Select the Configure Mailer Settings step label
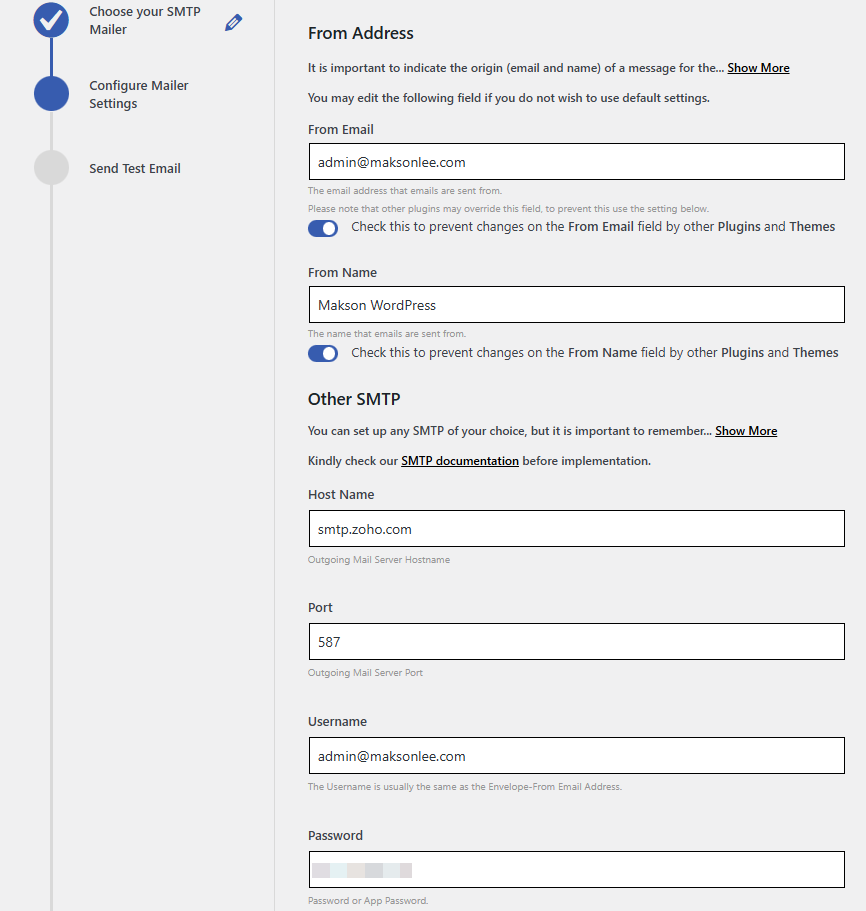 (138, 94)
